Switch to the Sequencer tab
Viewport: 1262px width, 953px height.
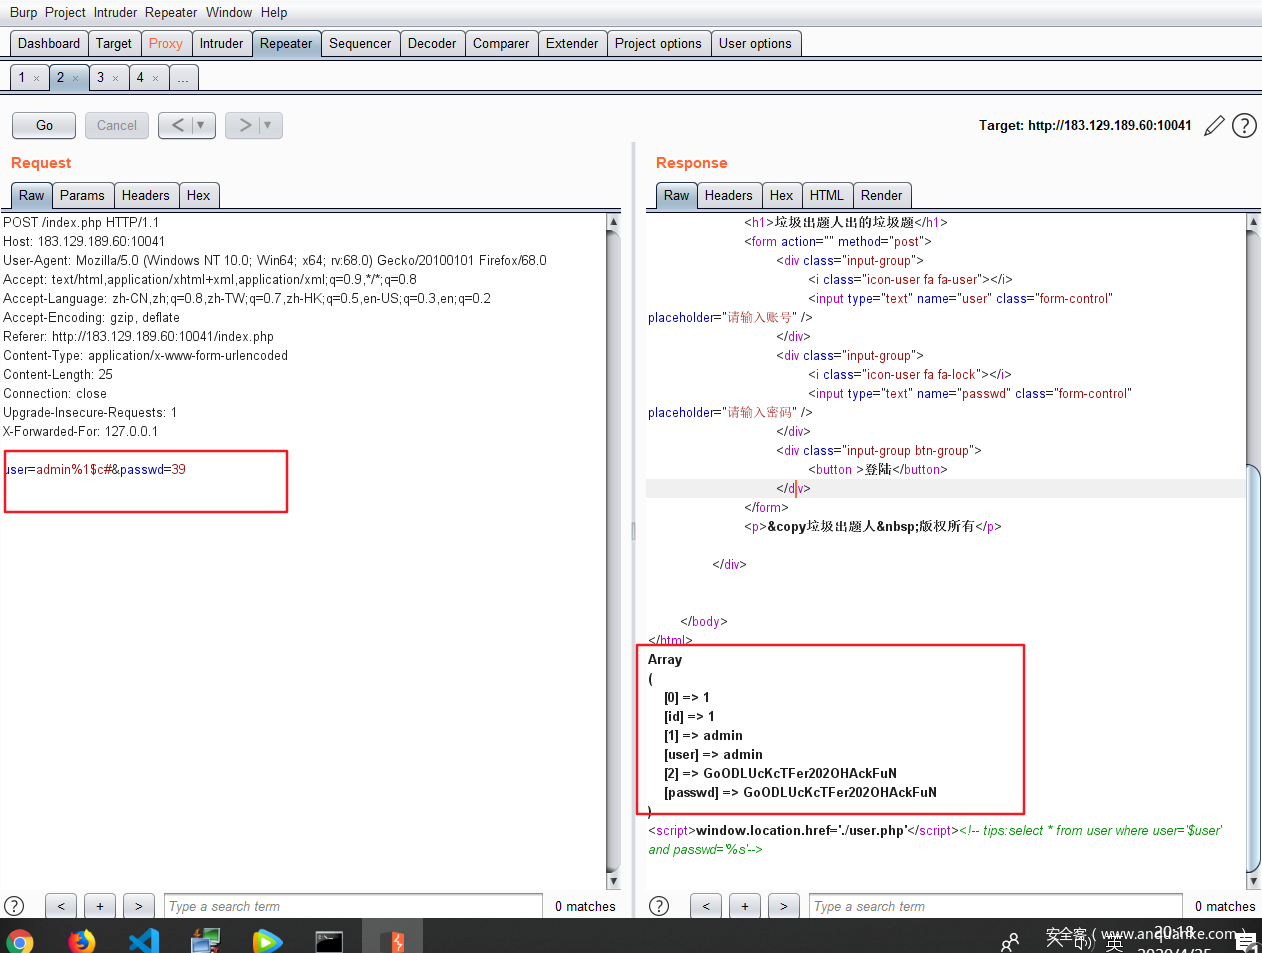[360, 43]
